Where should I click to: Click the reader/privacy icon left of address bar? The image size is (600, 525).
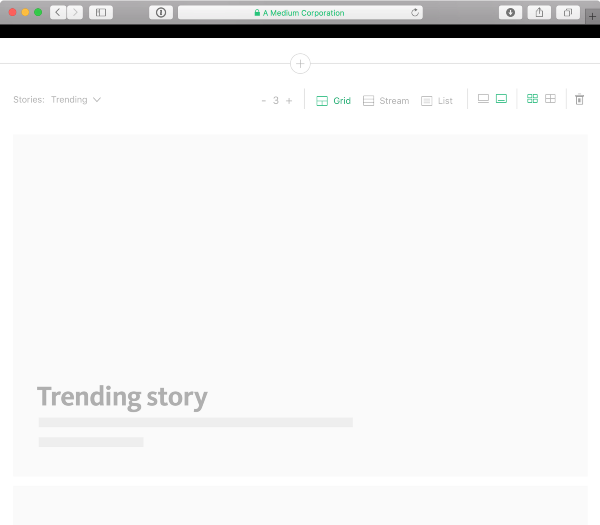(x=160, y=13)
